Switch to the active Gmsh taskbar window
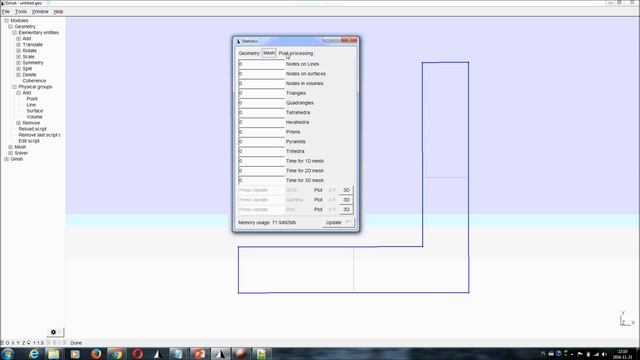640x360 pixels. point(220,353)
